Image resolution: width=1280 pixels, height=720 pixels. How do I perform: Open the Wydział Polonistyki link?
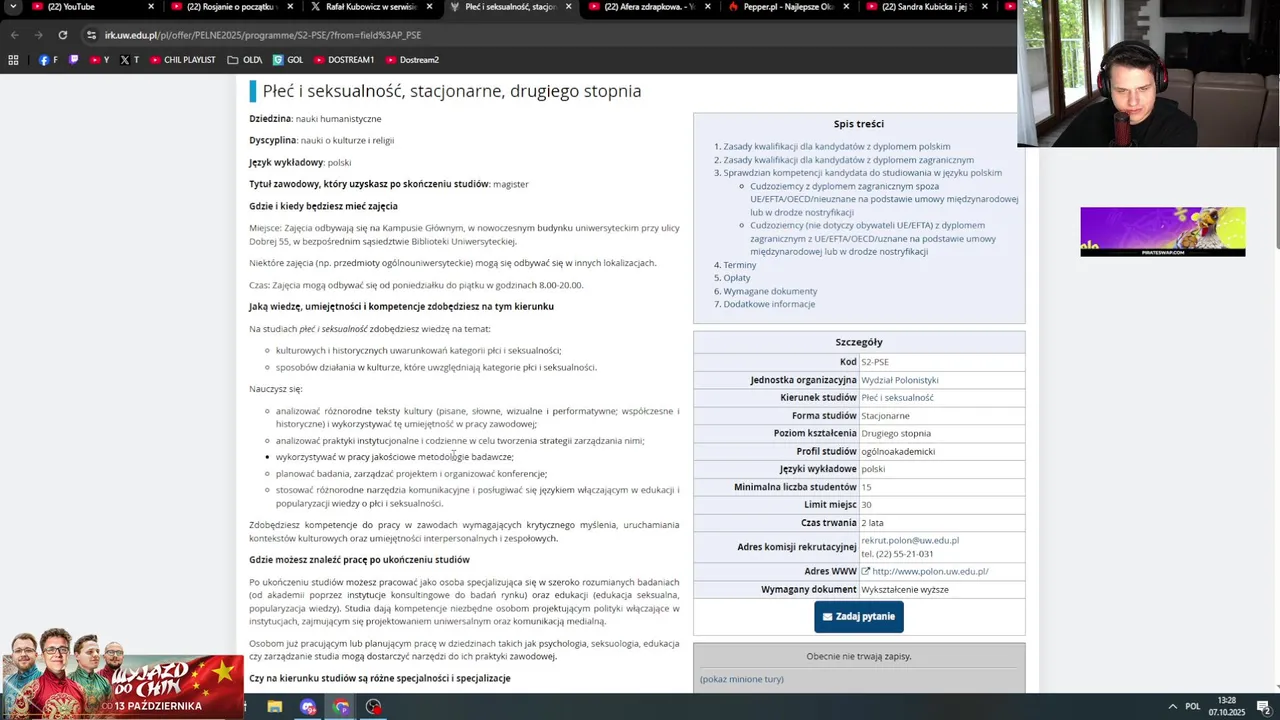900,380
